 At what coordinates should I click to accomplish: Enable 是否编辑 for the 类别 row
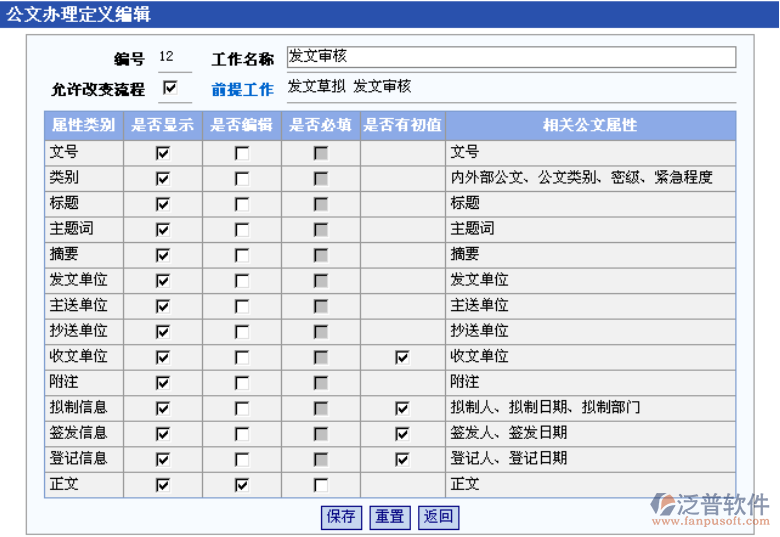point(242,179)
